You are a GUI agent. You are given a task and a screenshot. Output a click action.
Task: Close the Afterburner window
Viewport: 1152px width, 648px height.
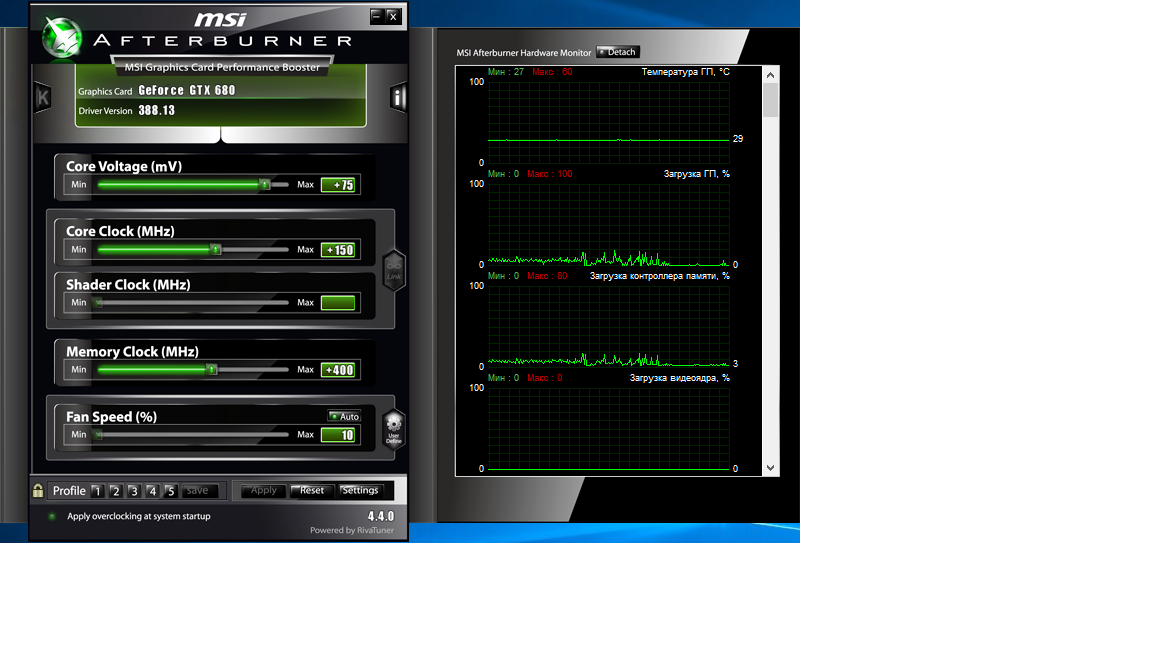click(x=393, y=15)
